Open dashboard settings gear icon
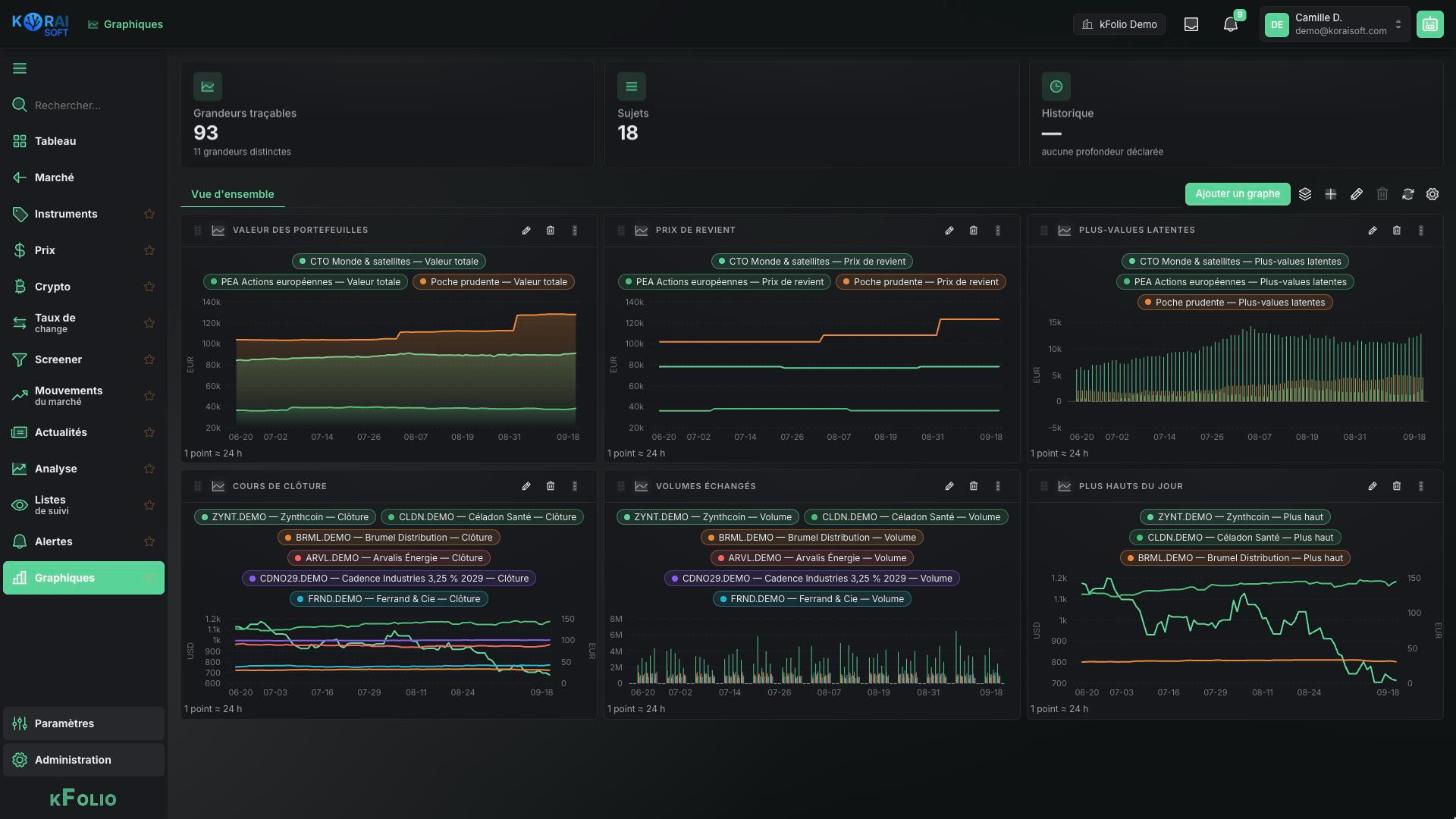The width and height of the screenshot is (1456, 819). pyautogui.click(x=1433, y=194)
